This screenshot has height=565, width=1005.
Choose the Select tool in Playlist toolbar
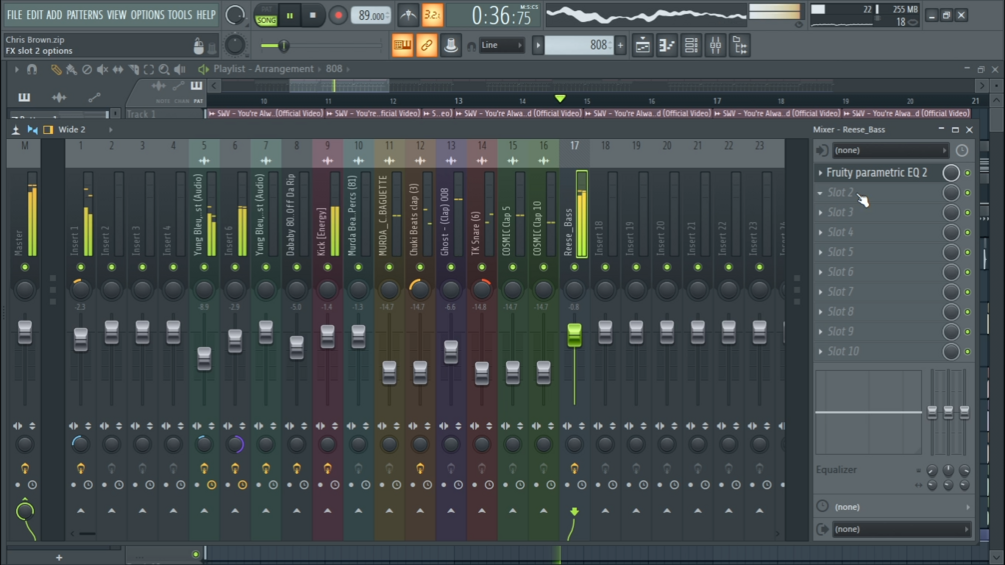pyautogui.click(x=149, y=69)
